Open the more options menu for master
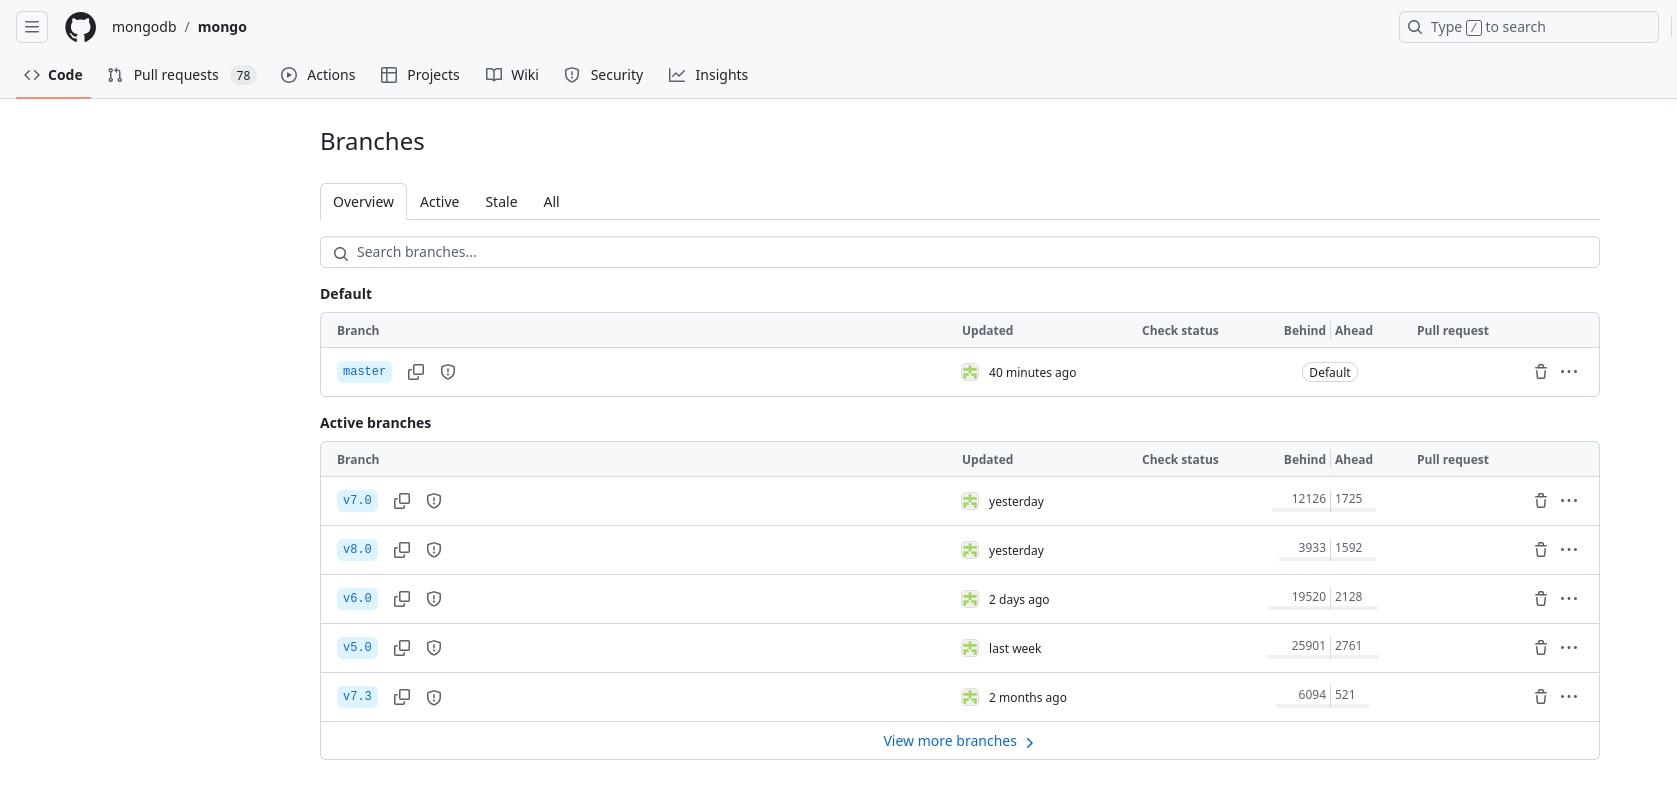The width and height of the screenshot is (1677, 795). coord(1569,372)
